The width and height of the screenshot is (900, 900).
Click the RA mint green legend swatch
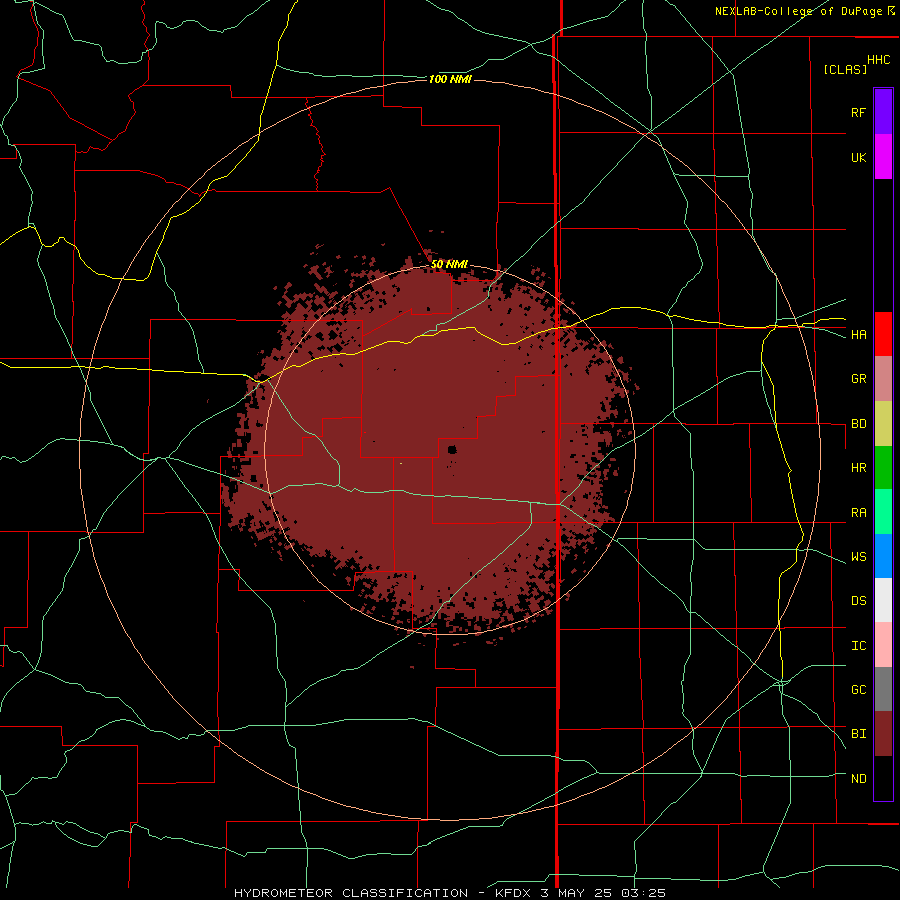883,512
